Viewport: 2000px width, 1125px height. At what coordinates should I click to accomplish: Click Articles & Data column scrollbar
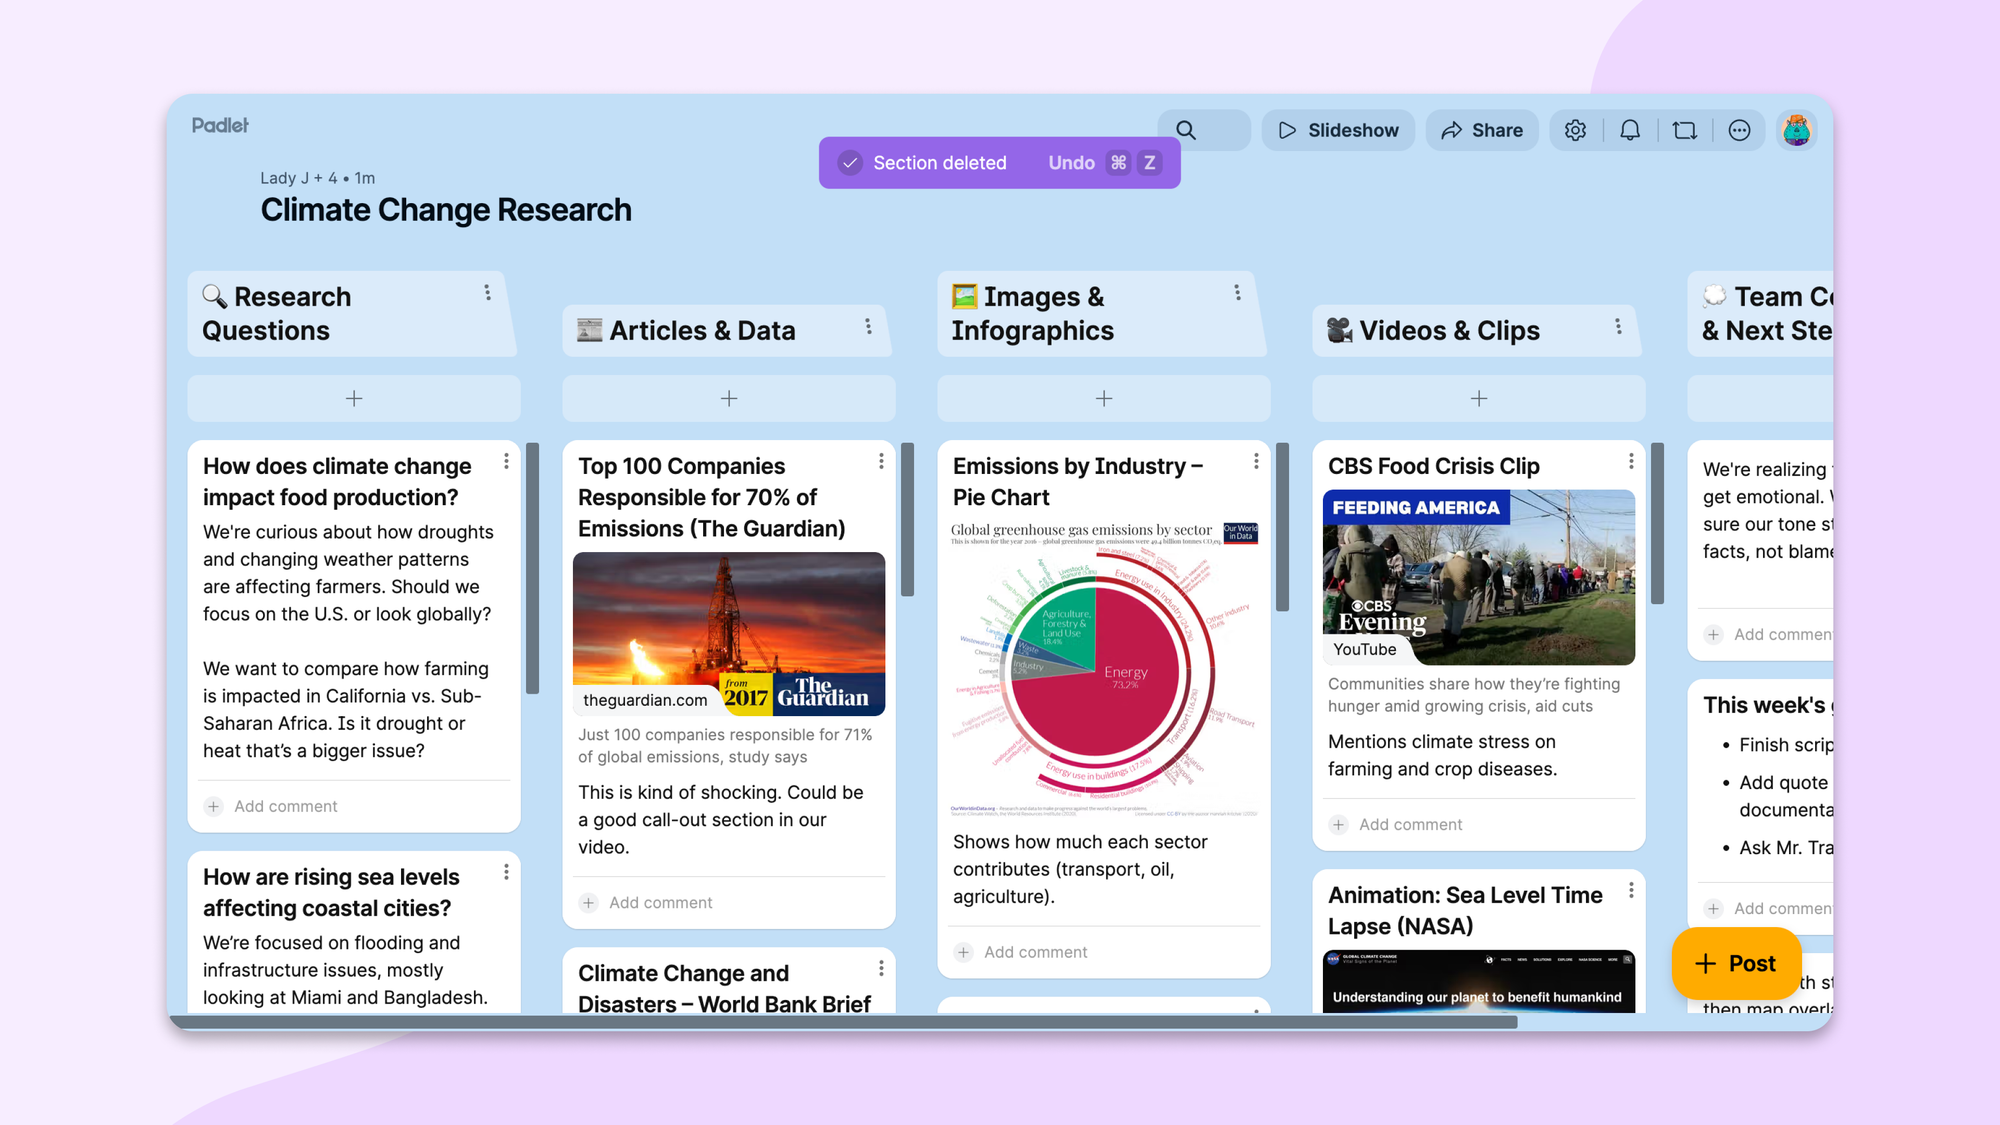pyautogui.click(x=908, y=519)
